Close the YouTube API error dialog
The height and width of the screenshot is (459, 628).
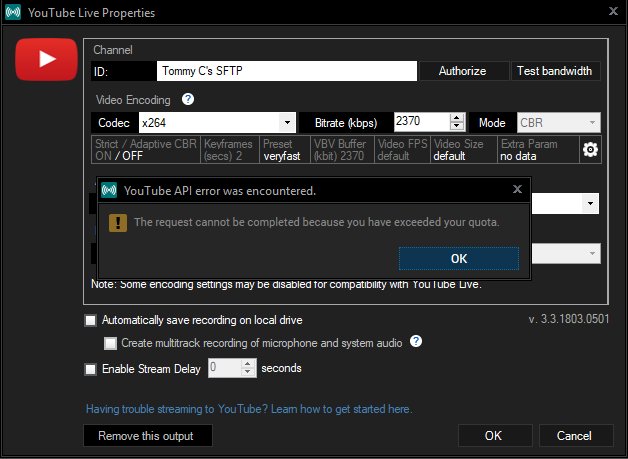click(x=517, y=189)
